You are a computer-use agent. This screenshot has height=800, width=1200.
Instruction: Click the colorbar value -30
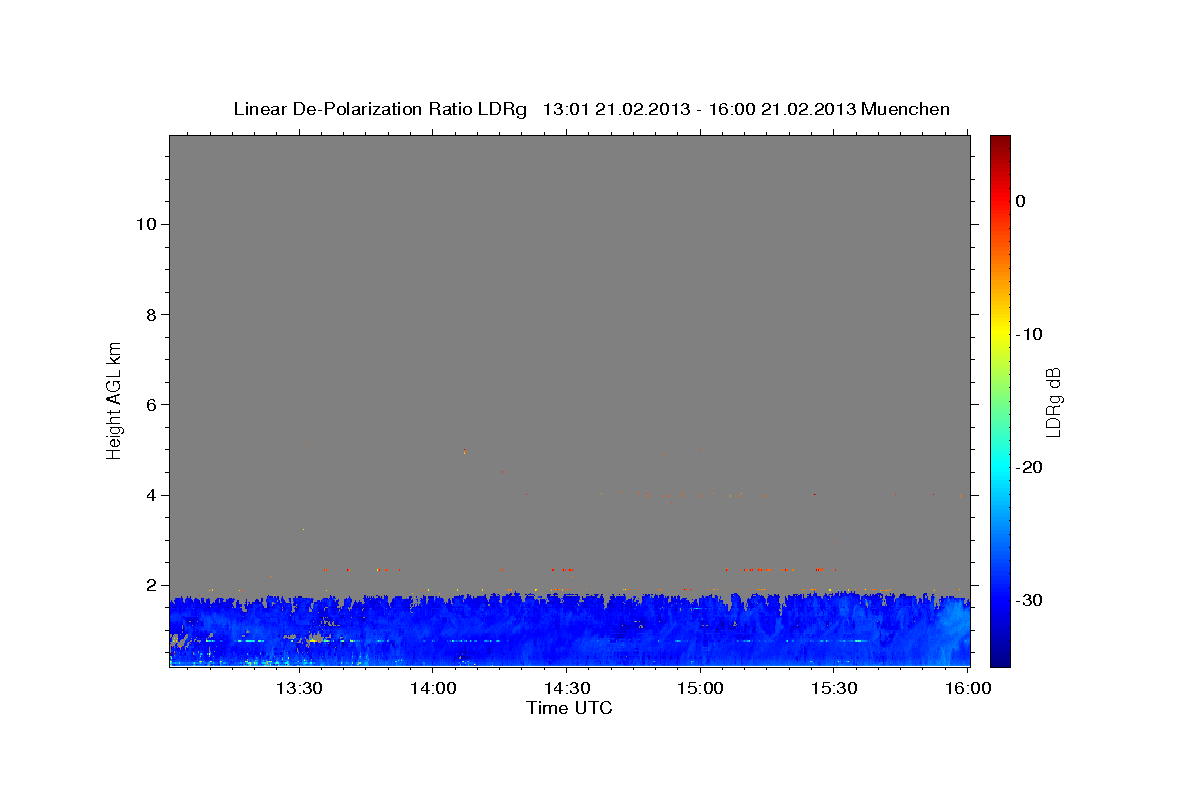coord(1030,600)
